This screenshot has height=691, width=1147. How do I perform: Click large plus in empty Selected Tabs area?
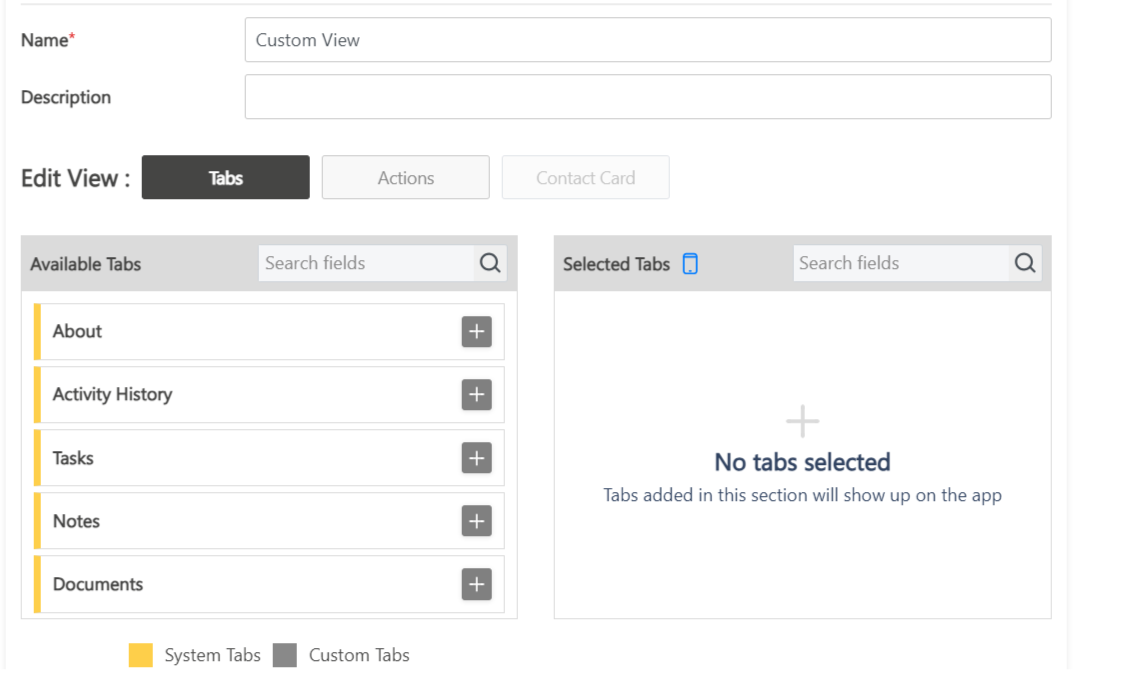coord(802,422)
